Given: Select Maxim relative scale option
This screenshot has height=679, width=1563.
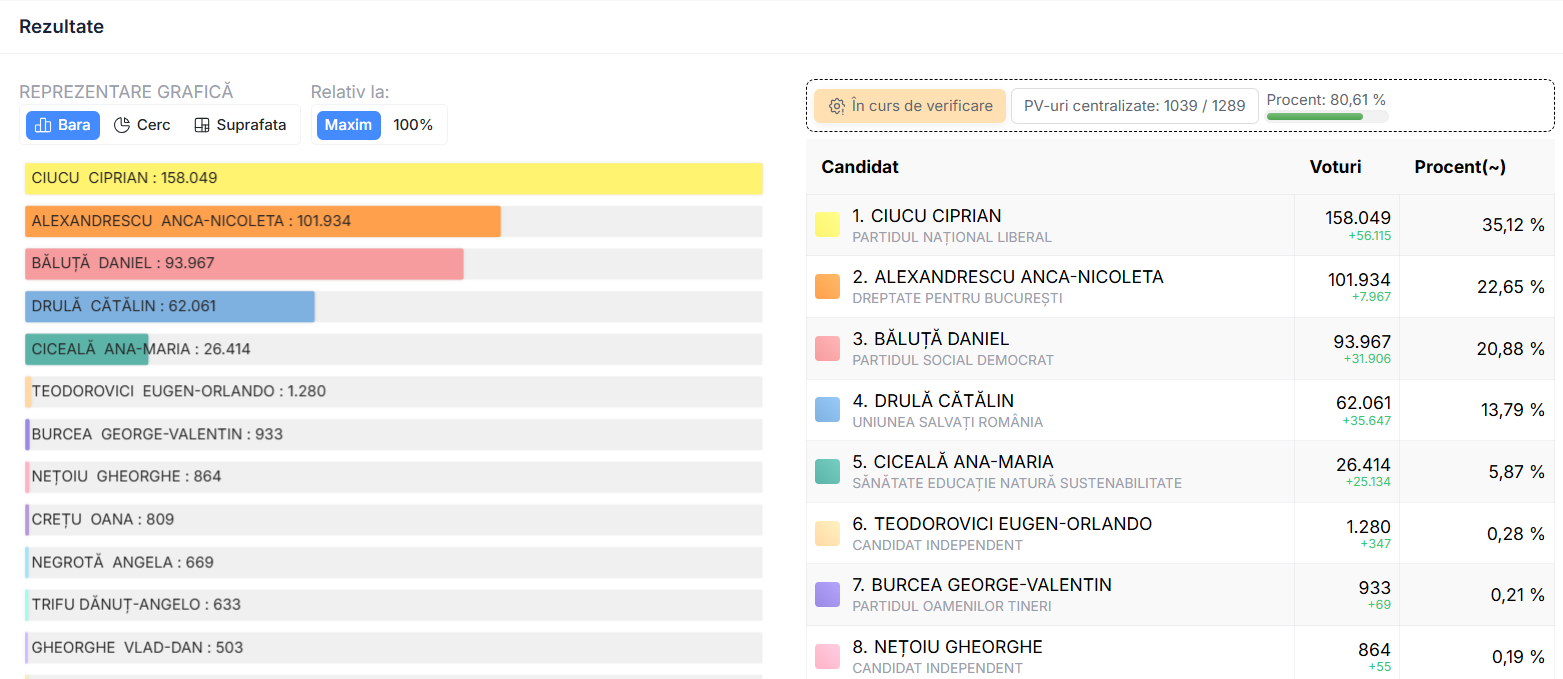Looking at the screenshot, I should point(348,125).
